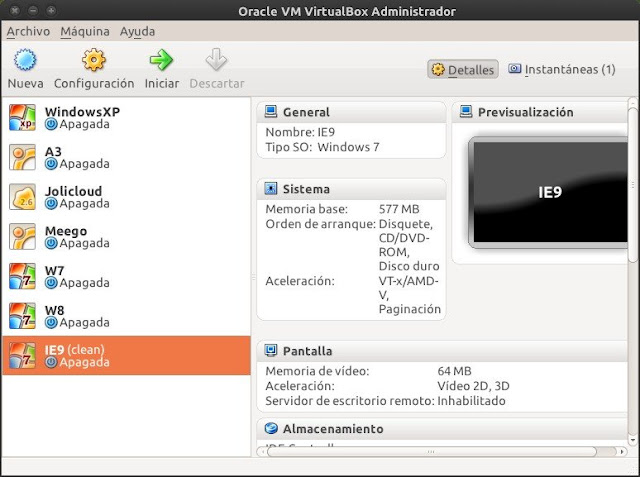Click the General section monitor icon
This screenshot has width=640, height=477.
271,112
